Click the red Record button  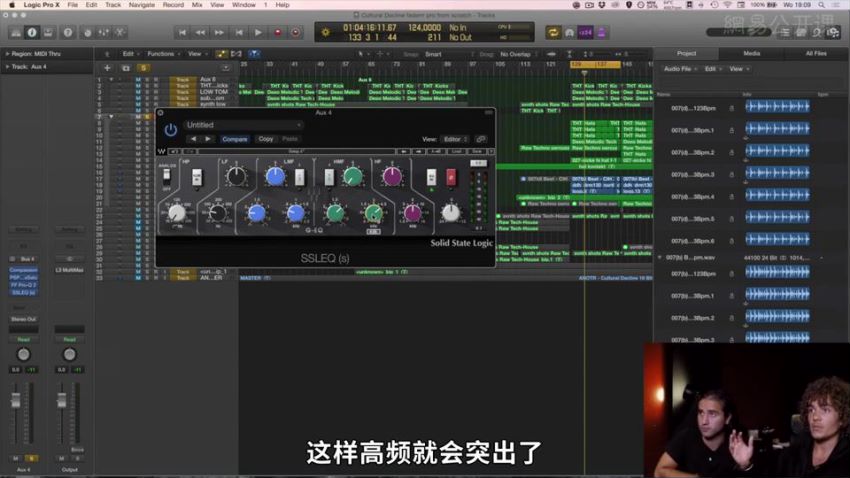(x=278, y=33)
